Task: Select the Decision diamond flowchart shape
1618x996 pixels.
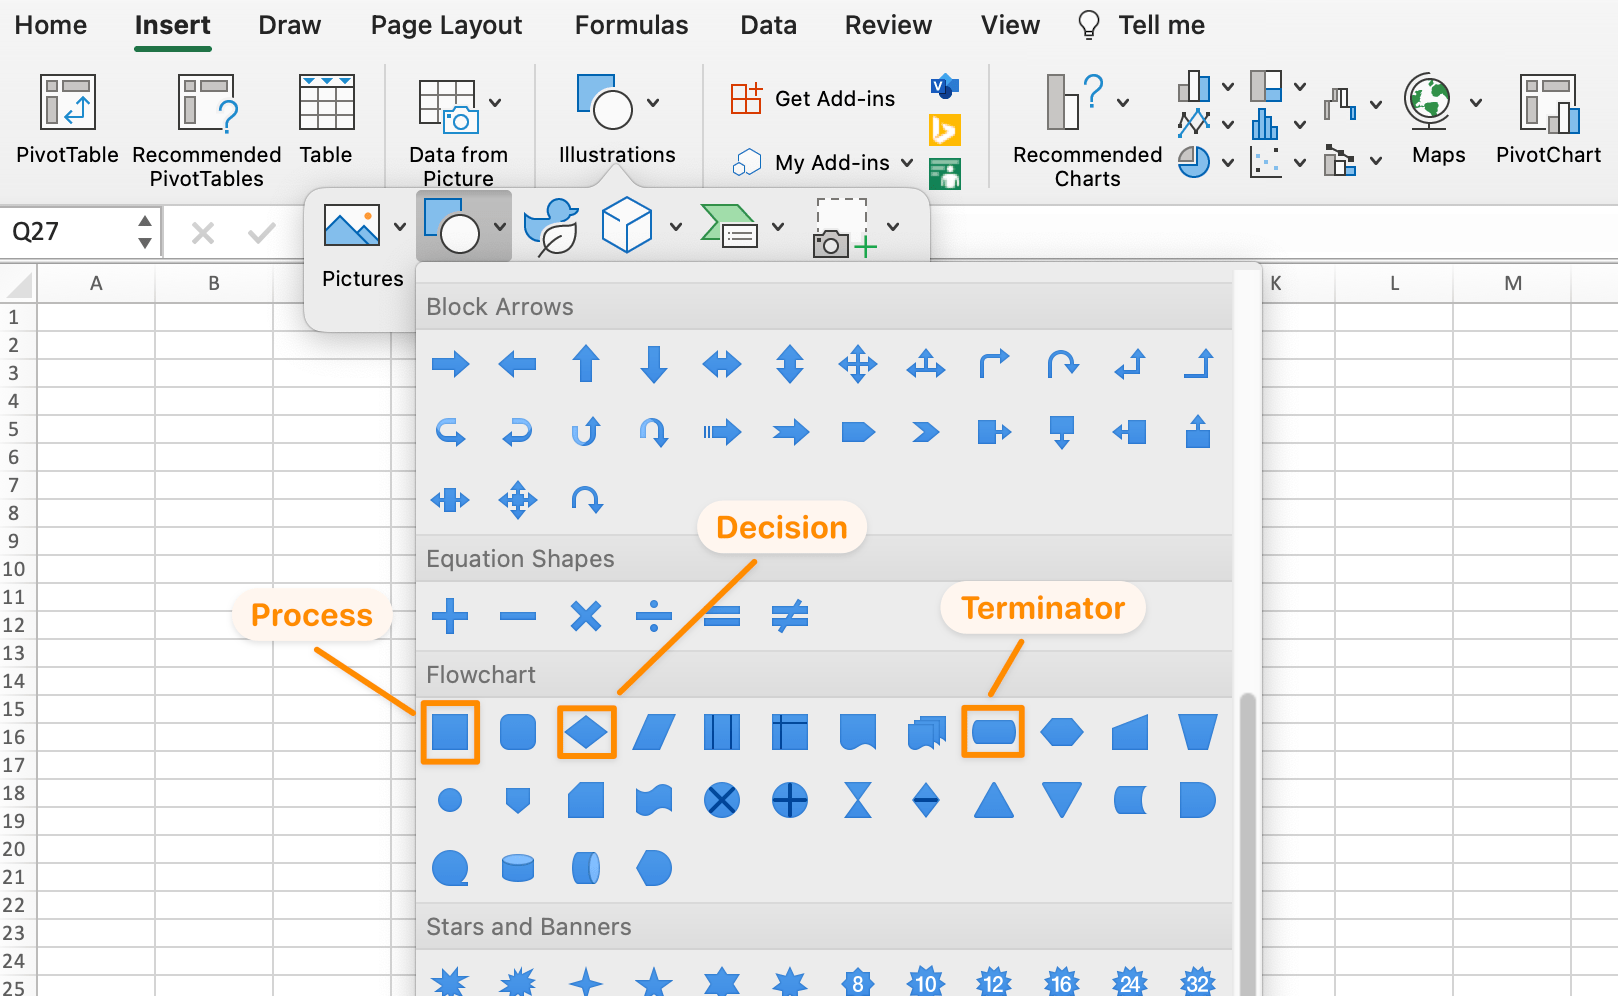Action: 586,732
